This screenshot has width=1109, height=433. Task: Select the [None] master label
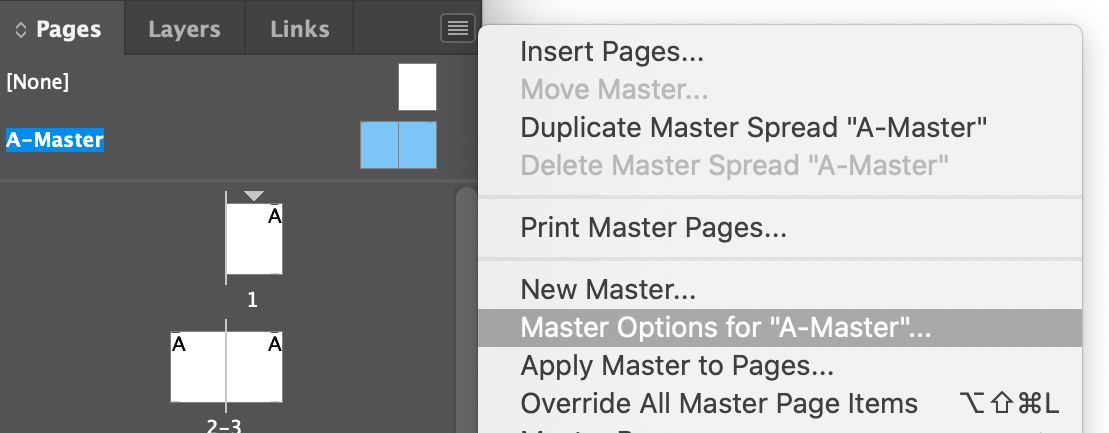37,82
